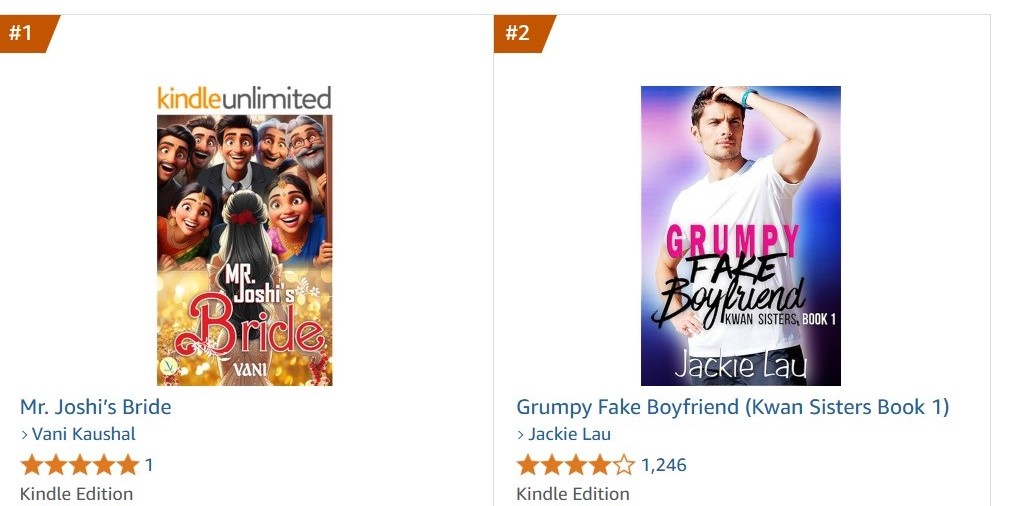The image size is (1023, 506).
Task: Click the Jackie Lau name printed on the cover
Action: coord(740,366)
